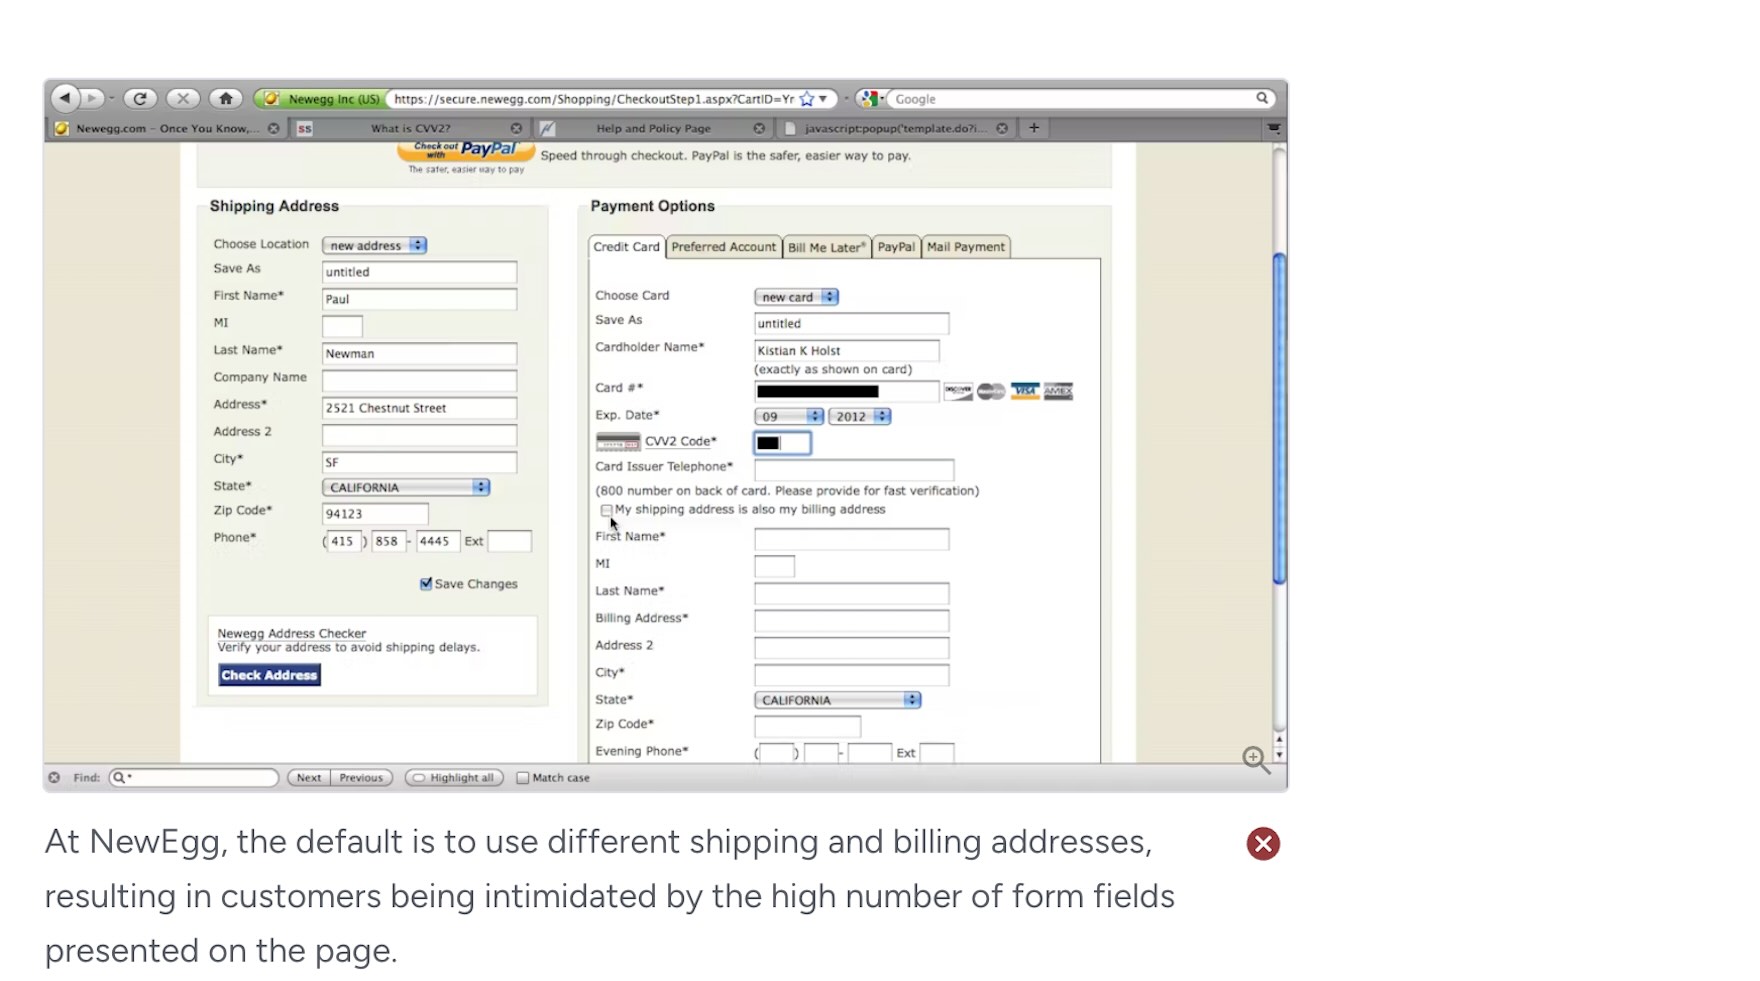The width and height of the screenshot is (1760, 981).
Task: Click the browser reload icon
Action: point(140,98)
